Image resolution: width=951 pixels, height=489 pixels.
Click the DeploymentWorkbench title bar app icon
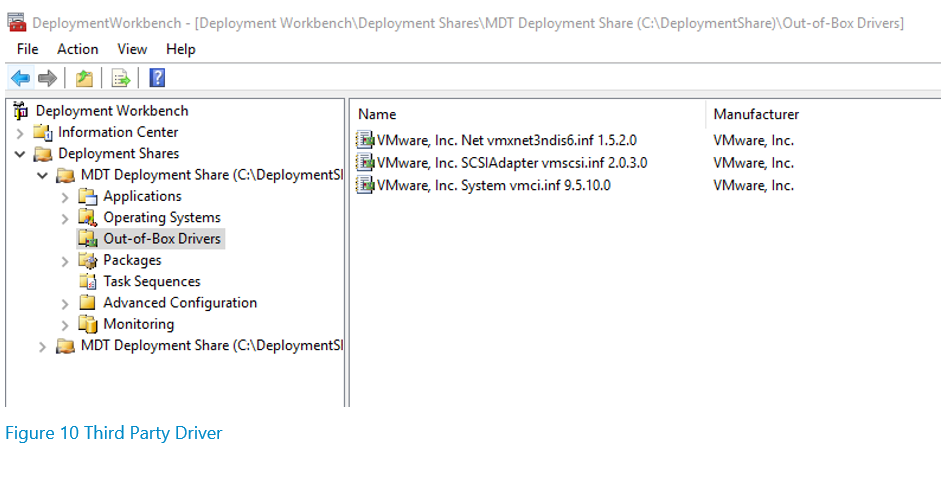[17, 23]
